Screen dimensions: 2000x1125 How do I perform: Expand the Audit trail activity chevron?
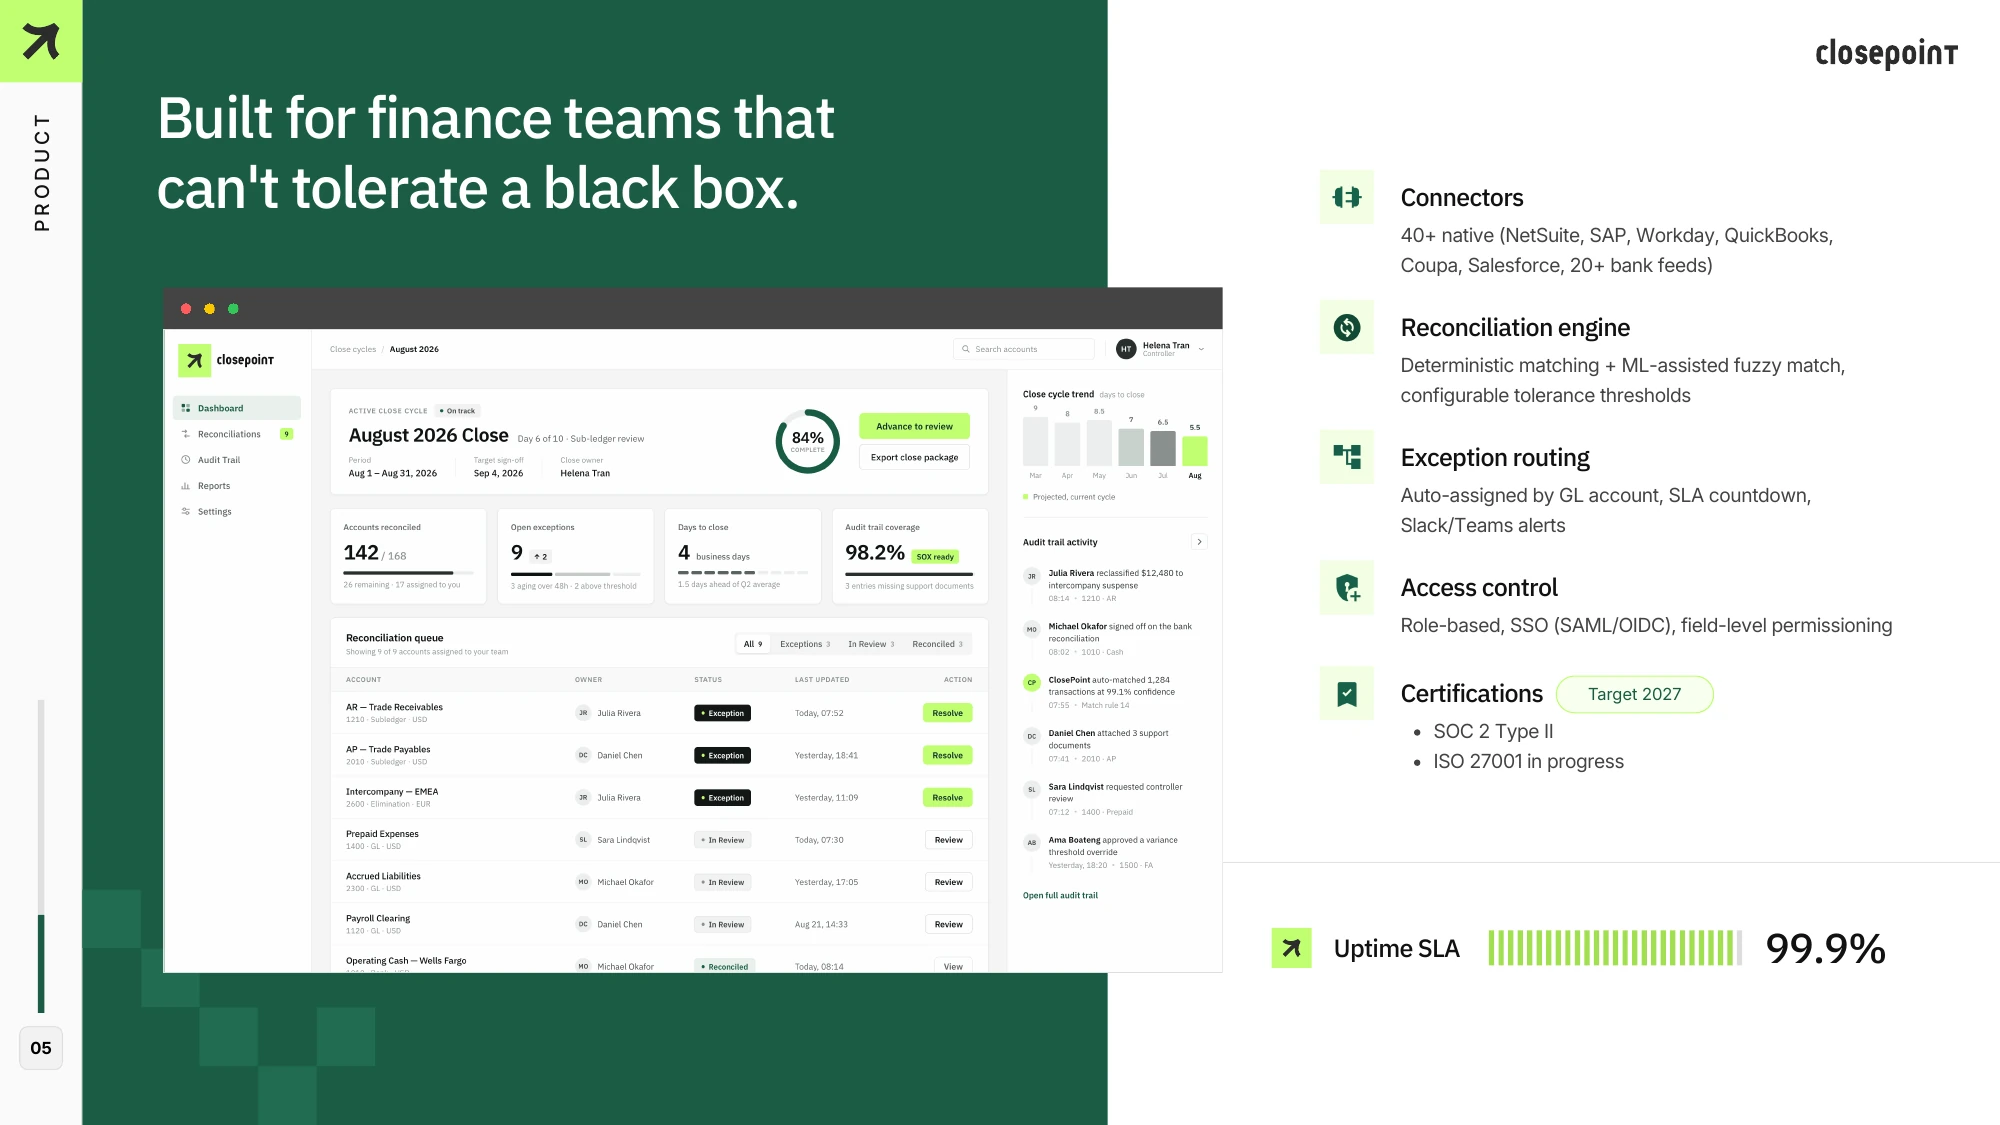1199,542
